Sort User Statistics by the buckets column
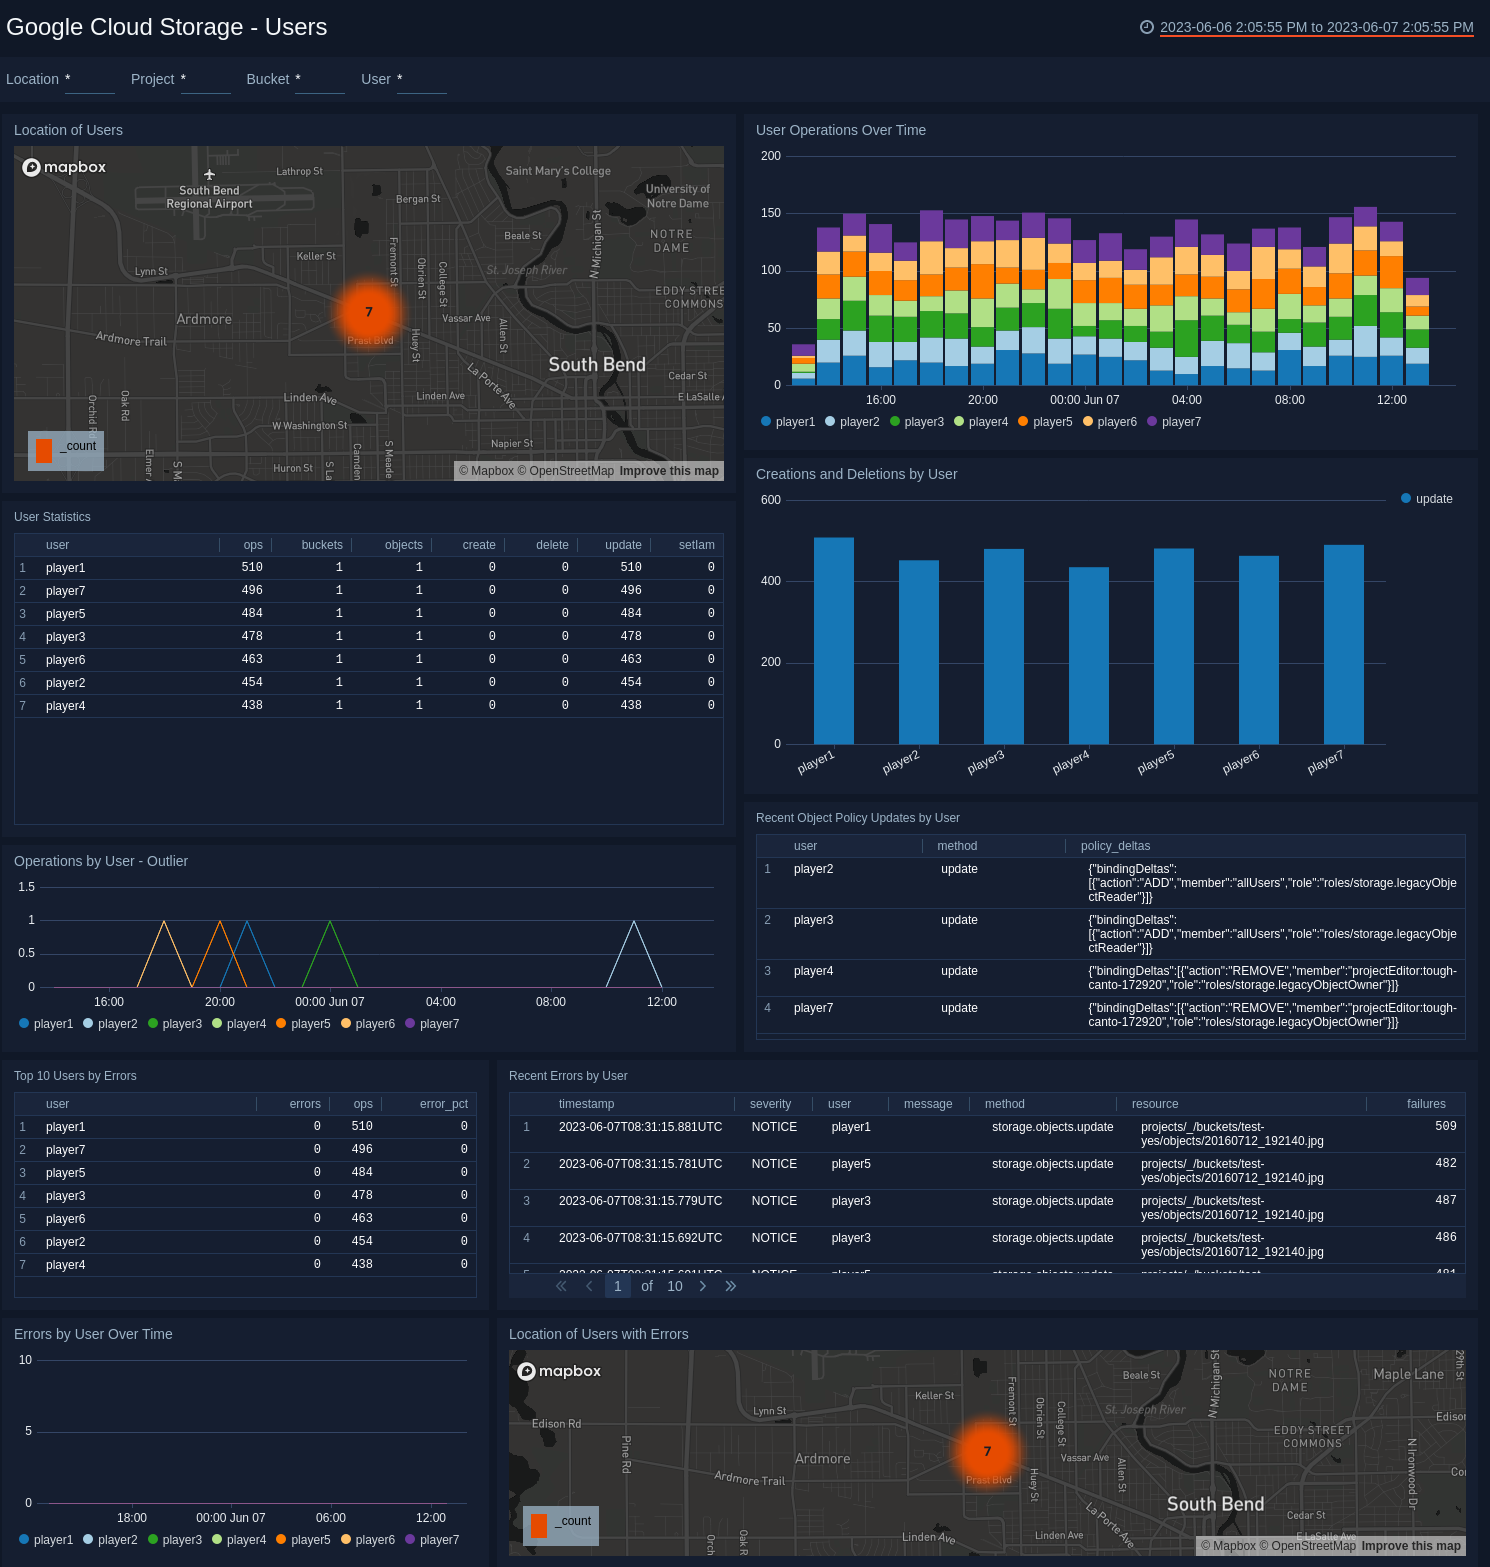Image resolution: width=1490 pixels, height=1567 pixels. (x=322, y=545)
